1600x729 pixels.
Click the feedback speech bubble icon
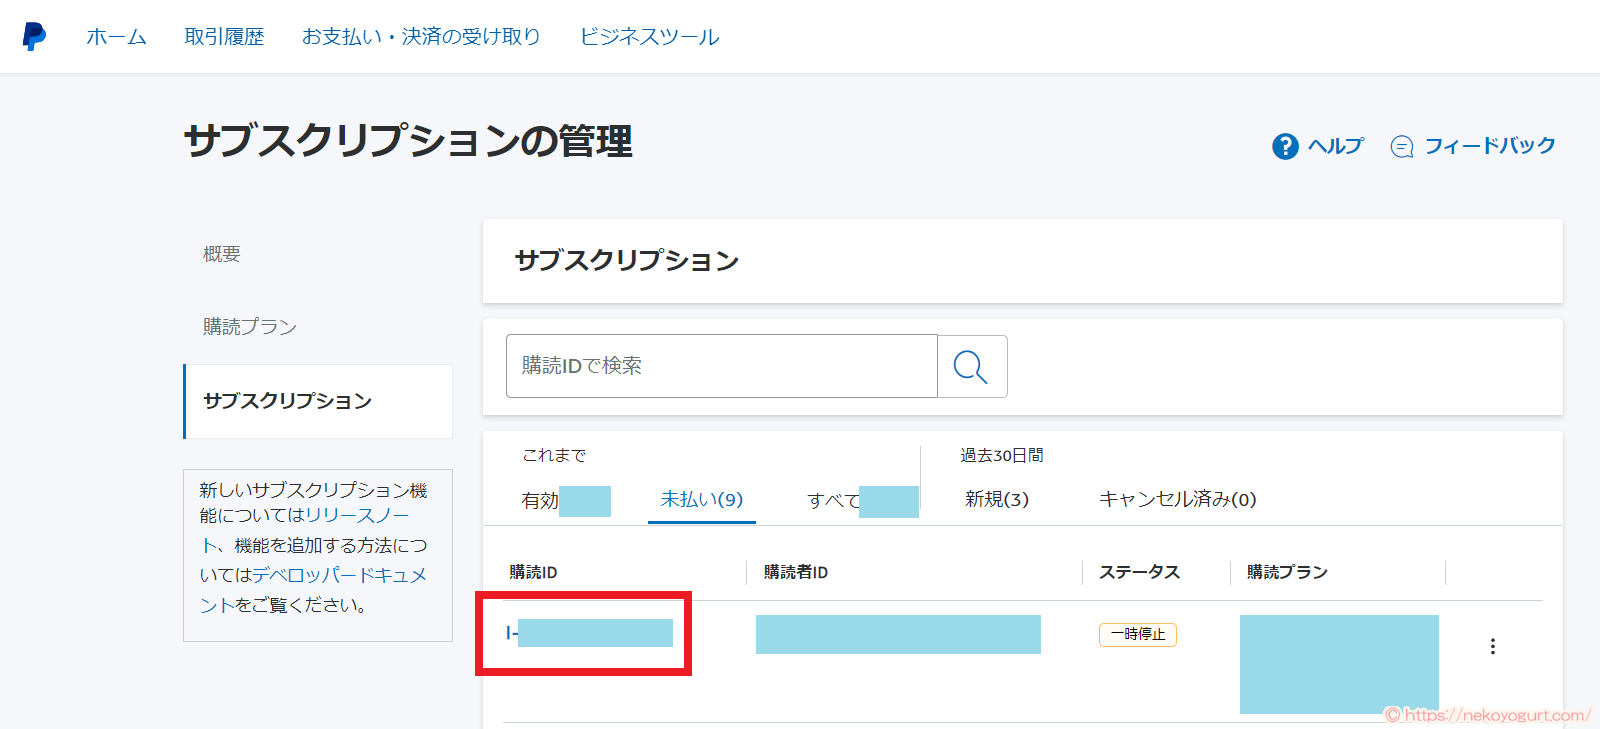(1402, 147)
